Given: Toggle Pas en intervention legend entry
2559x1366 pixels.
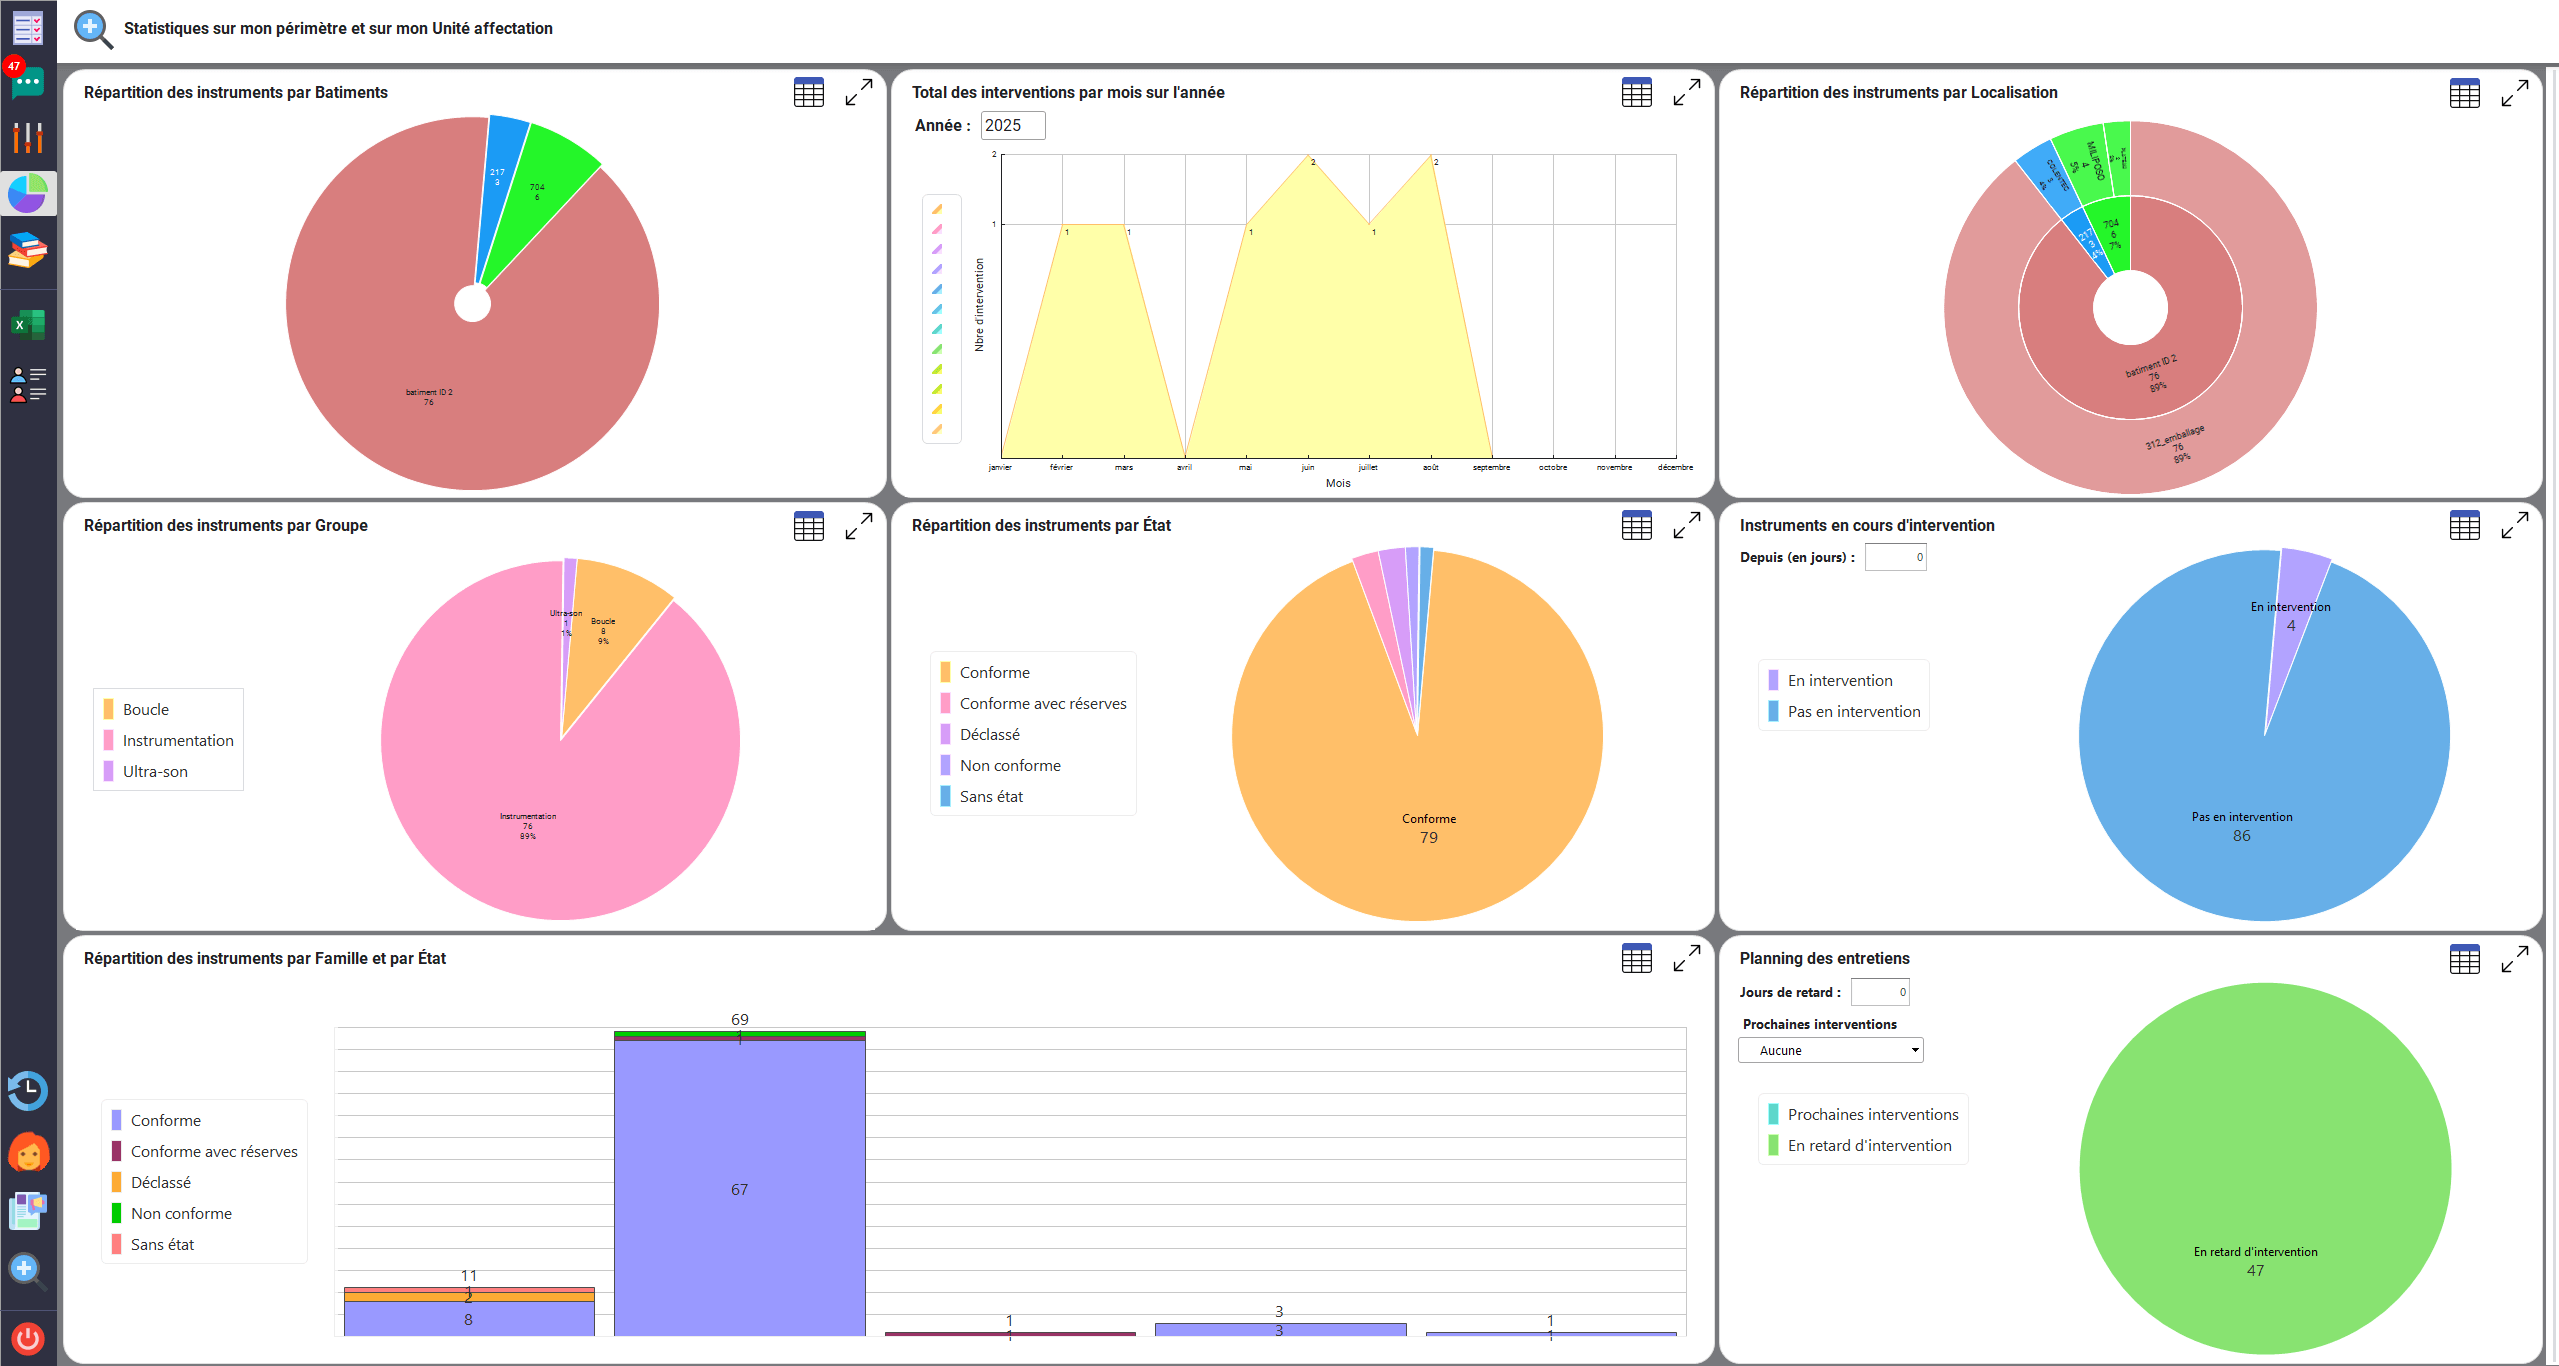Looking at the screenshot, I should pos(1853,712).
